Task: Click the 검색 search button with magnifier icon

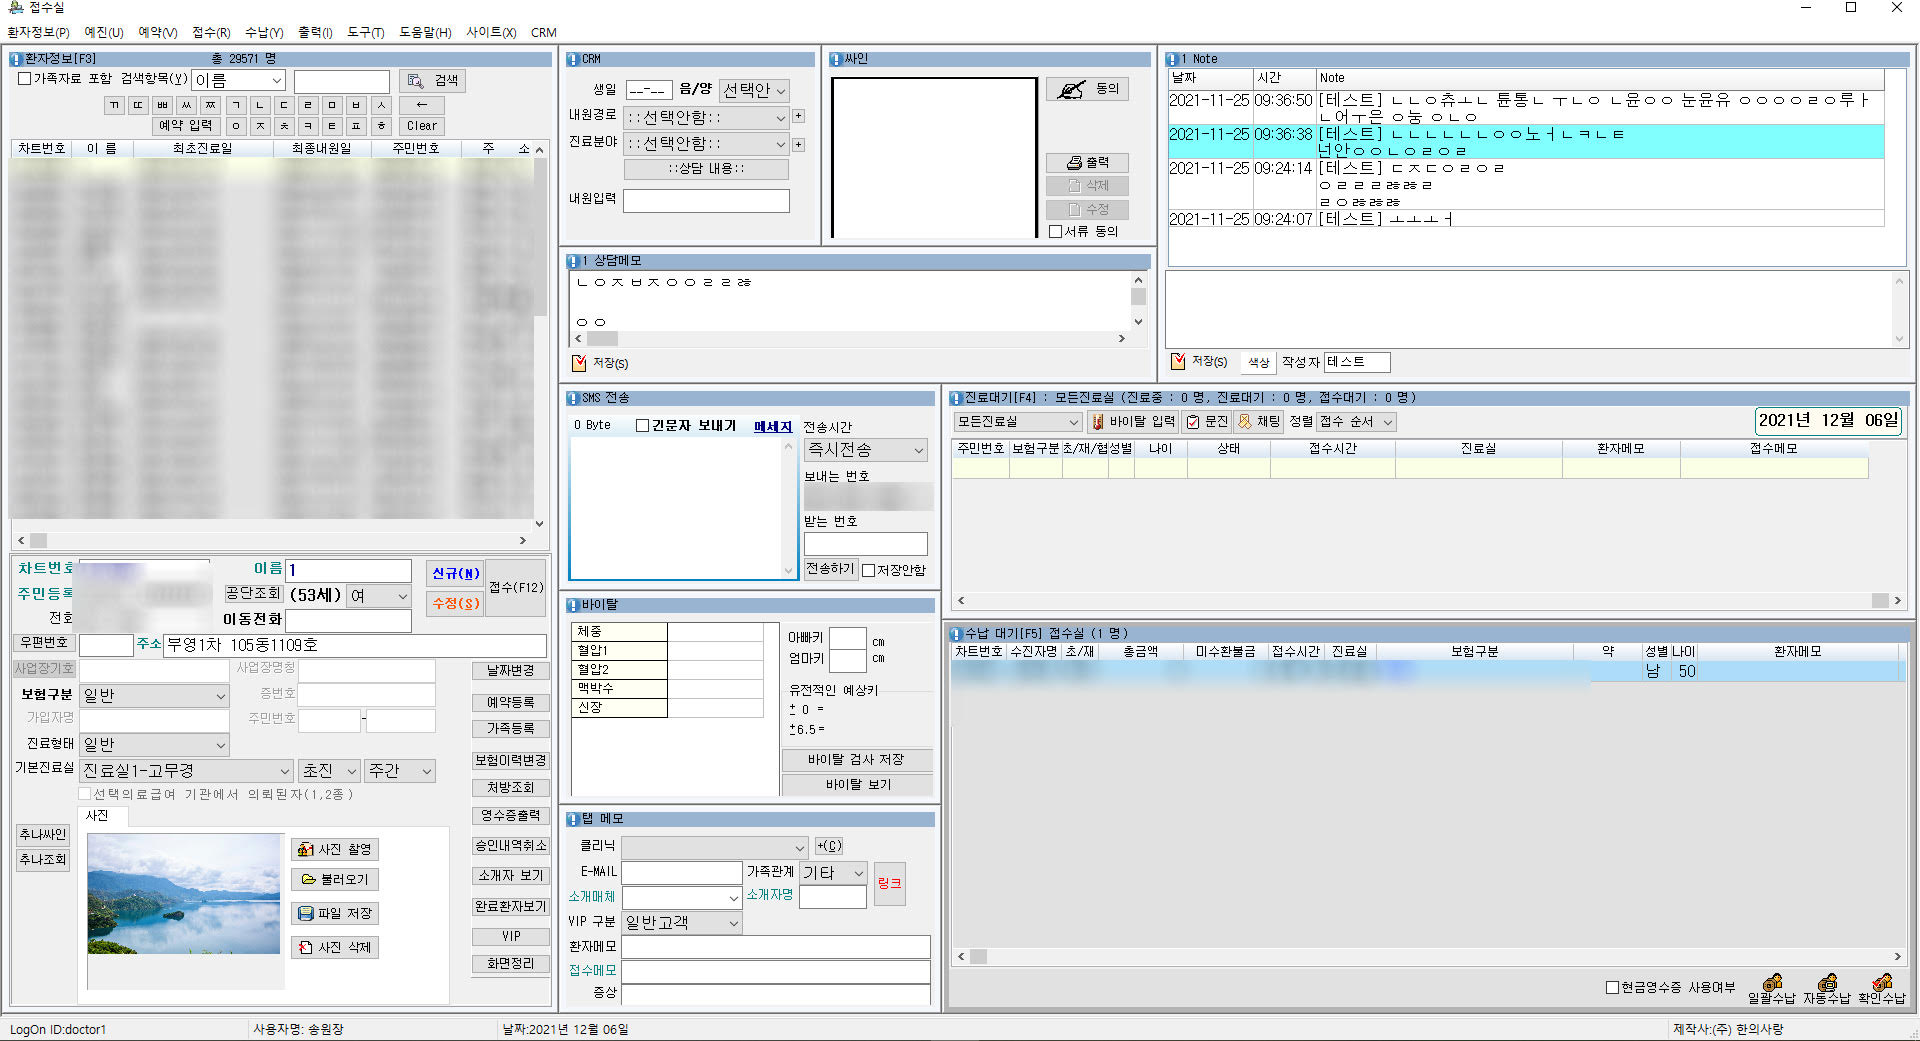Action: (433, 81)
